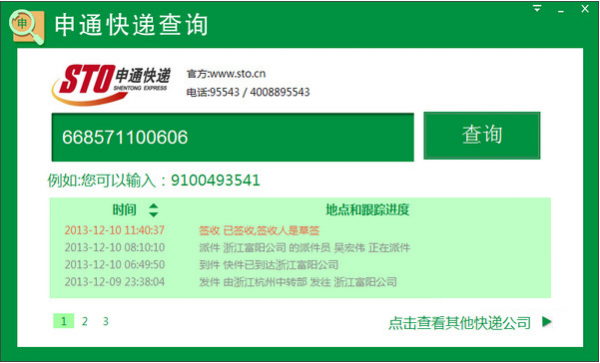Select the 发件 由浙江杭州中转部 row
Viewport: 600px width, 363px height.
298,282
